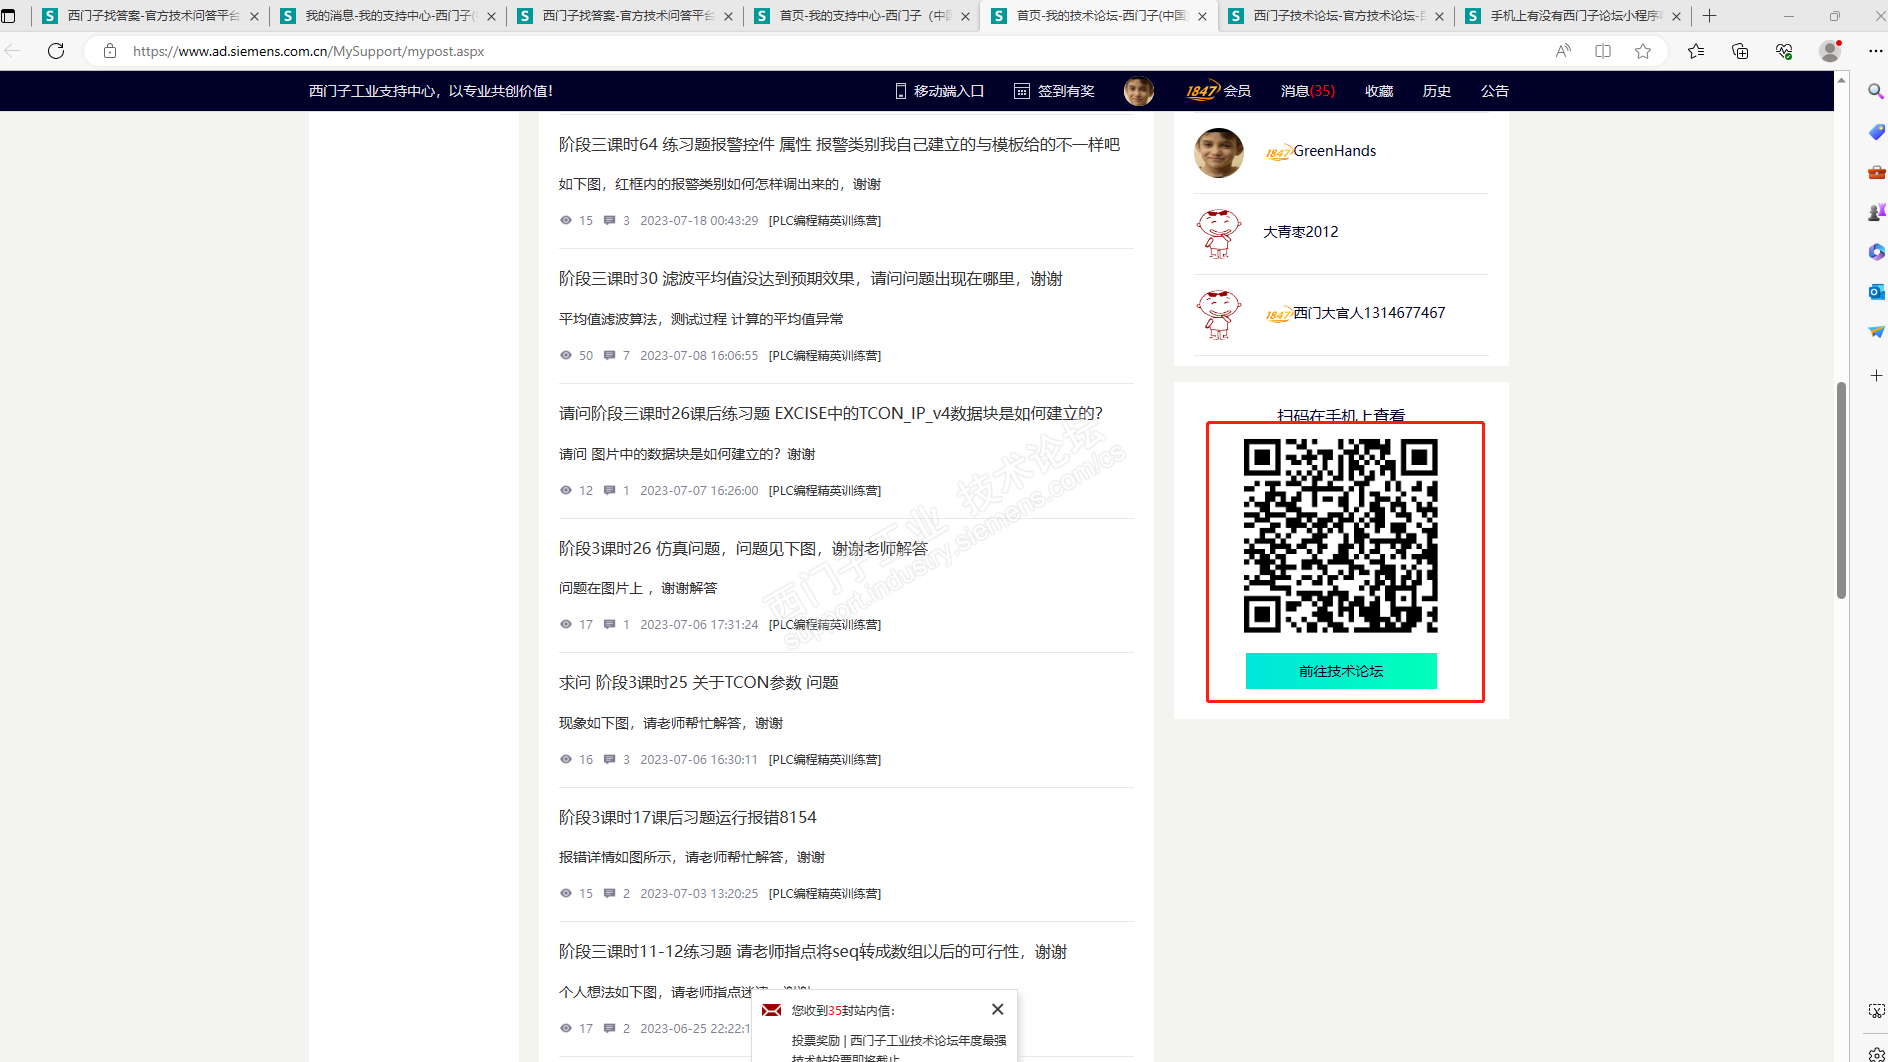View site information lock icon
Image resolution: width=1888 pixels, height=1062 pixels.
point(110,51)
